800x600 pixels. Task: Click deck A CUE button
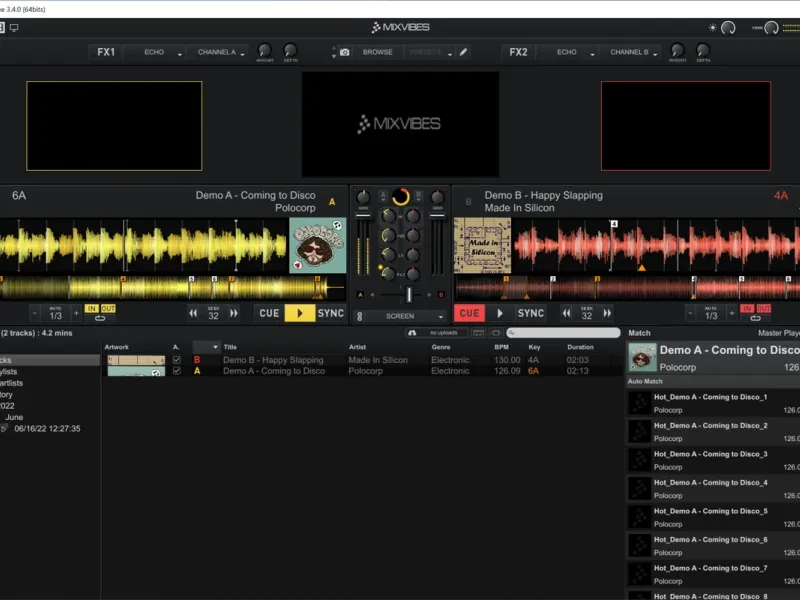coord(269,313)
